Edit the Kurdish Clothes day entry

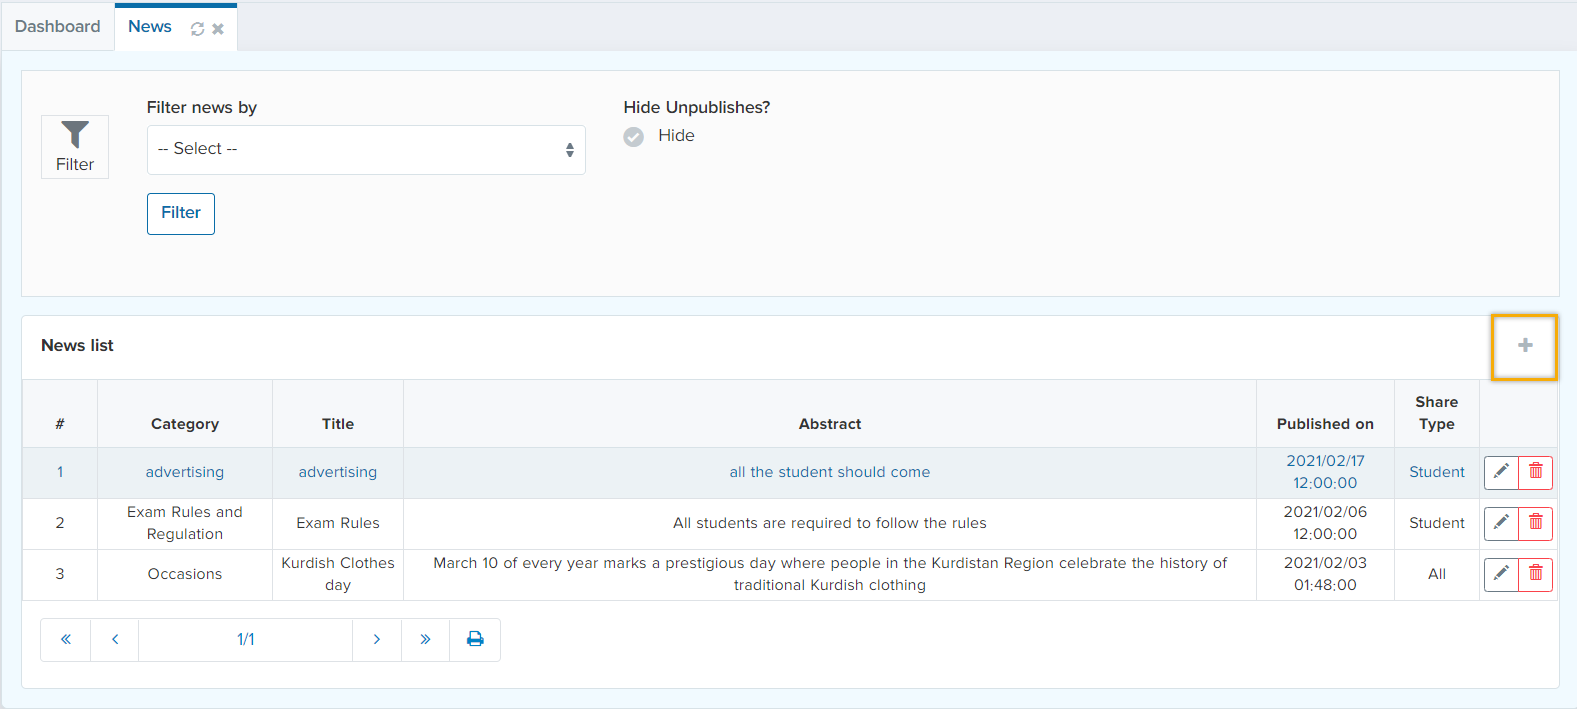click(x=1501, y=574)
